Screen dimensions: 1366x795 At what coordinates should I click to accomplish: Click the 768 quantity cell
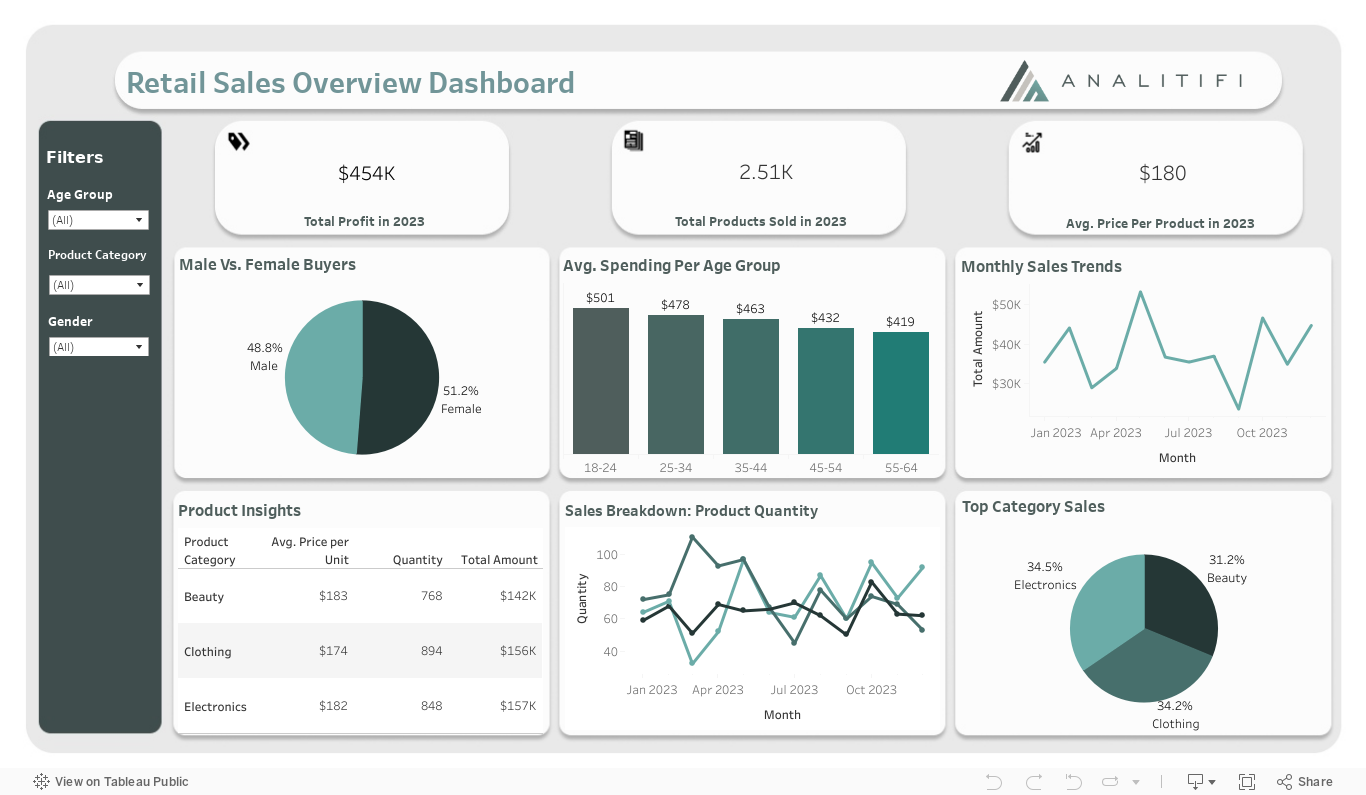pyautogui.click(x=431, y=596)
